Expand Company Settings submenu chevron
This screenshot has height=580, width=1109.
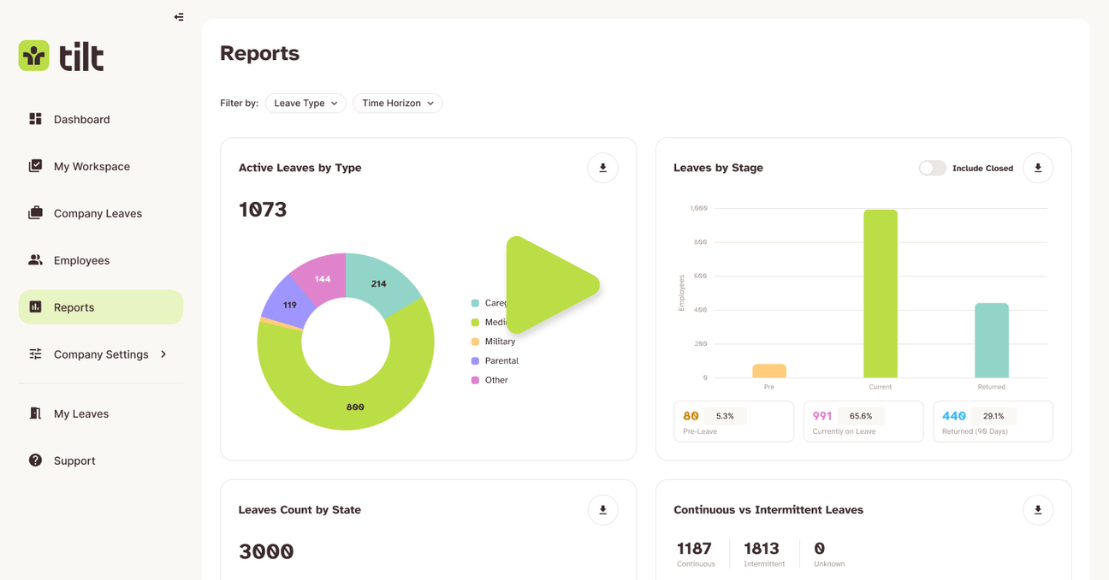coord(163,354)
